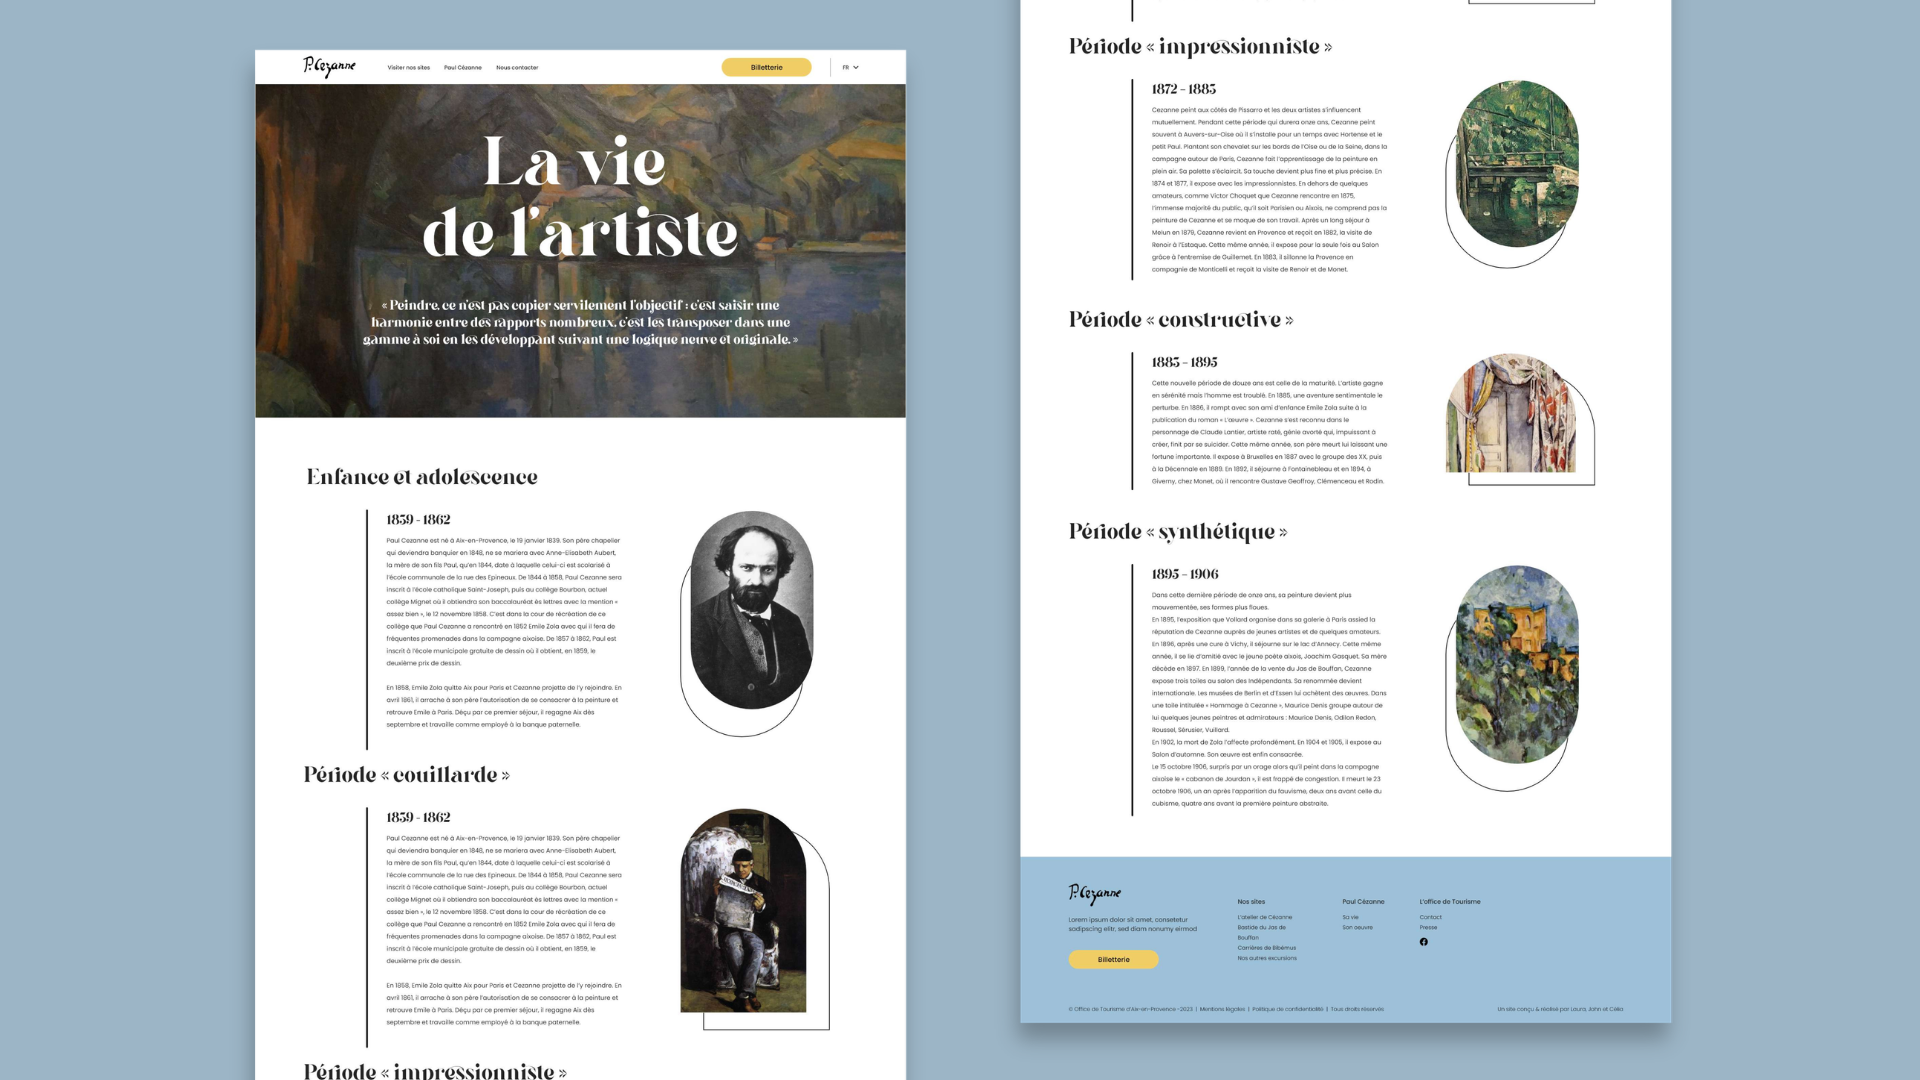This screenshot has height=1080, width=1920.
Task: Click the 'L'office de Tourisme' footer heading
Action: (x=1450, y=902)
